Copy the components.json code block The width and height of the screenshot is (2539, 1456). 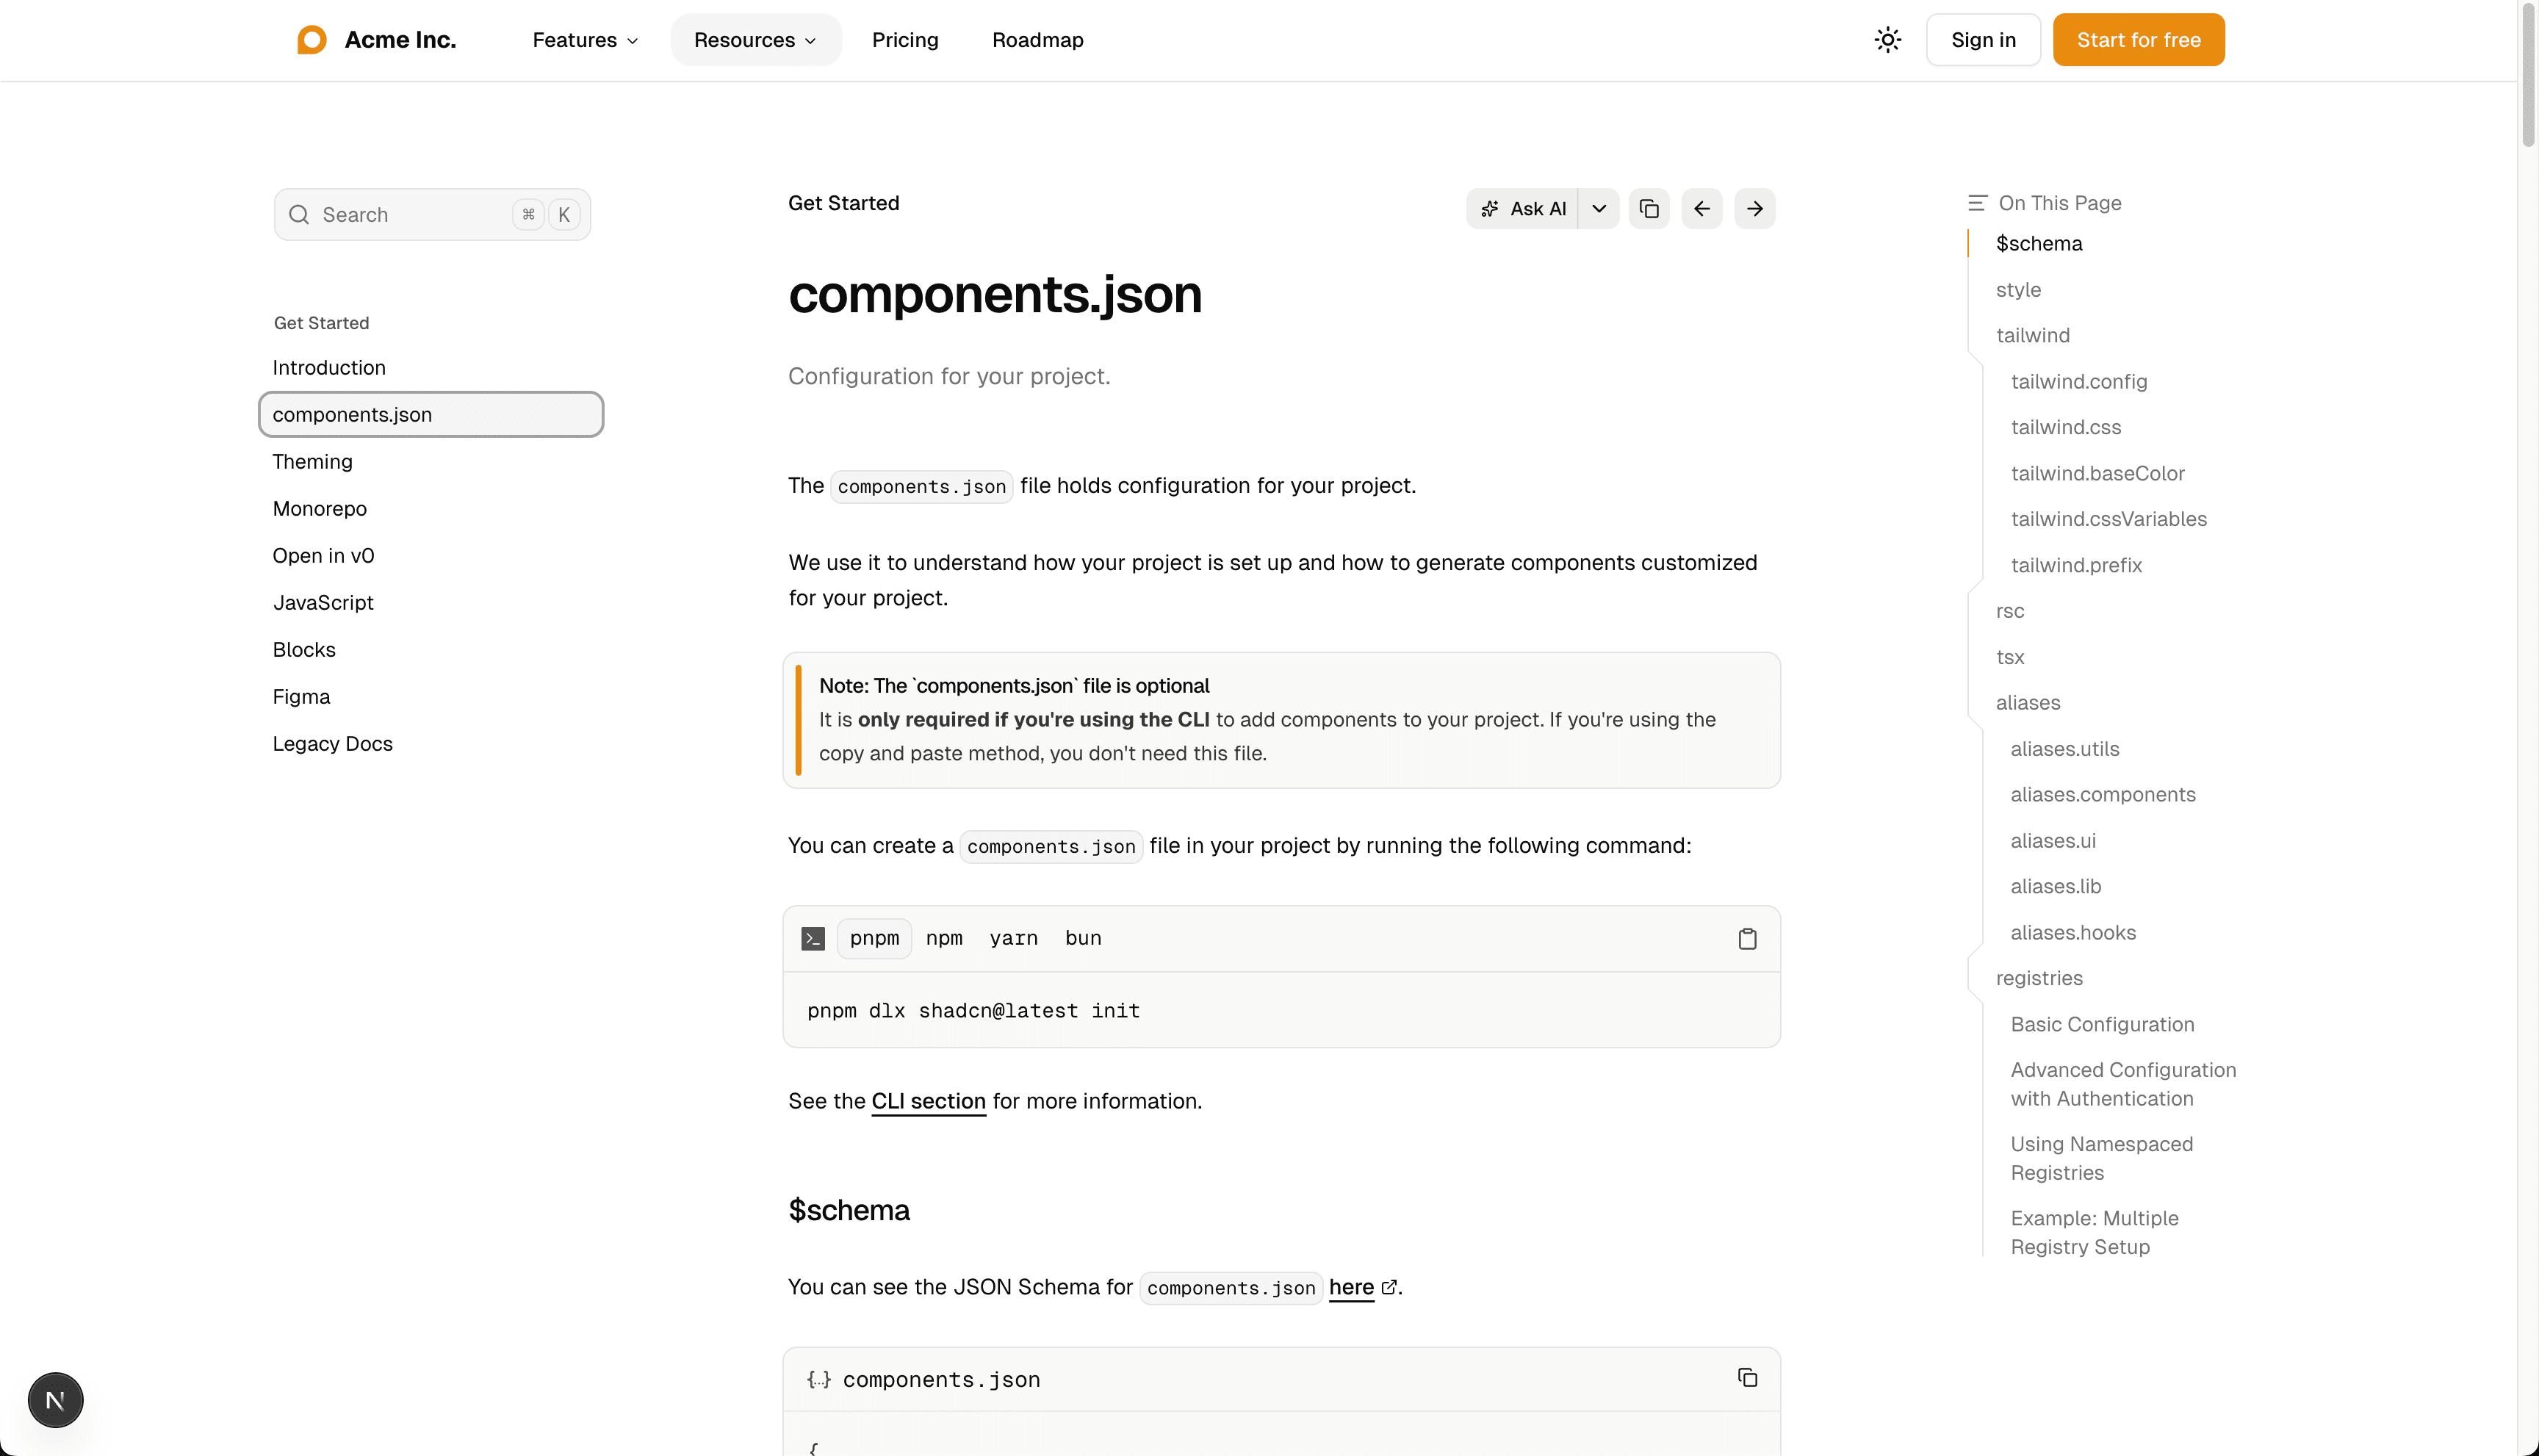[x=1747, y=1377]
